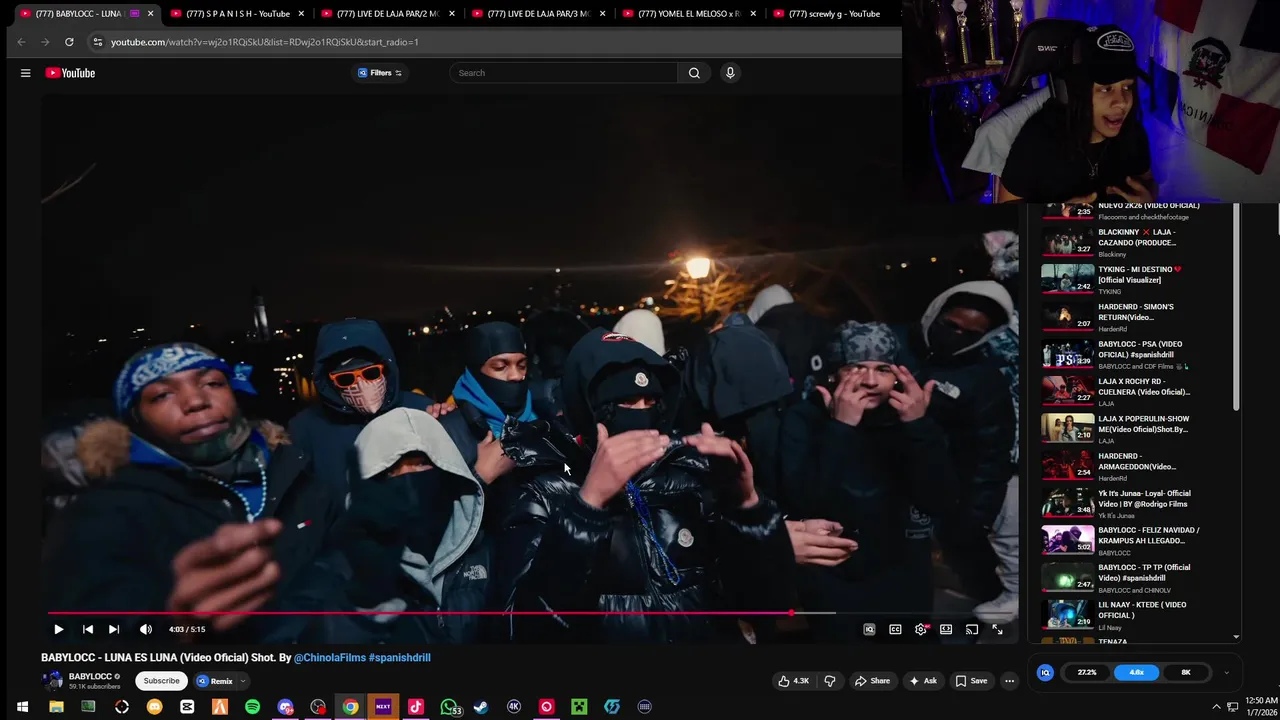Go back using browser back arrow

click(x=21, y=42)
